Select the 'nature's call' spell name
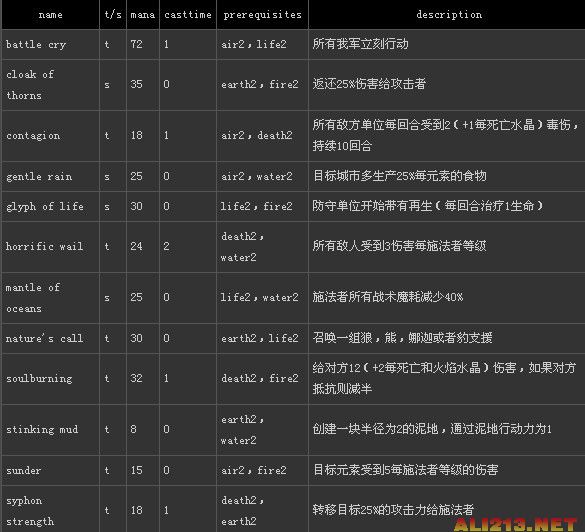The height and width of the screenshot is (532, 585). (x=44, y=338)
